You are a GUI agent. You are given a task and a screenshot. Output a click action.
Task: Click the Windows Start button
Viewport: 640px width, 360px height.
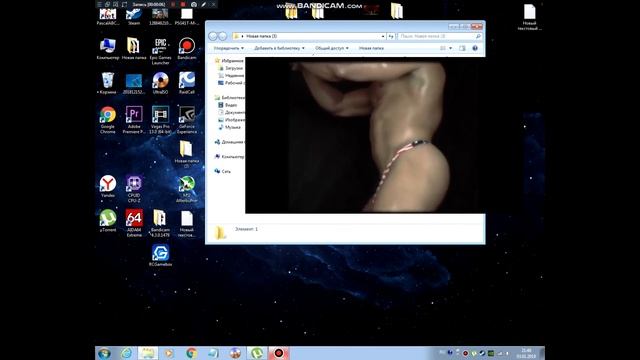point(104,353)
